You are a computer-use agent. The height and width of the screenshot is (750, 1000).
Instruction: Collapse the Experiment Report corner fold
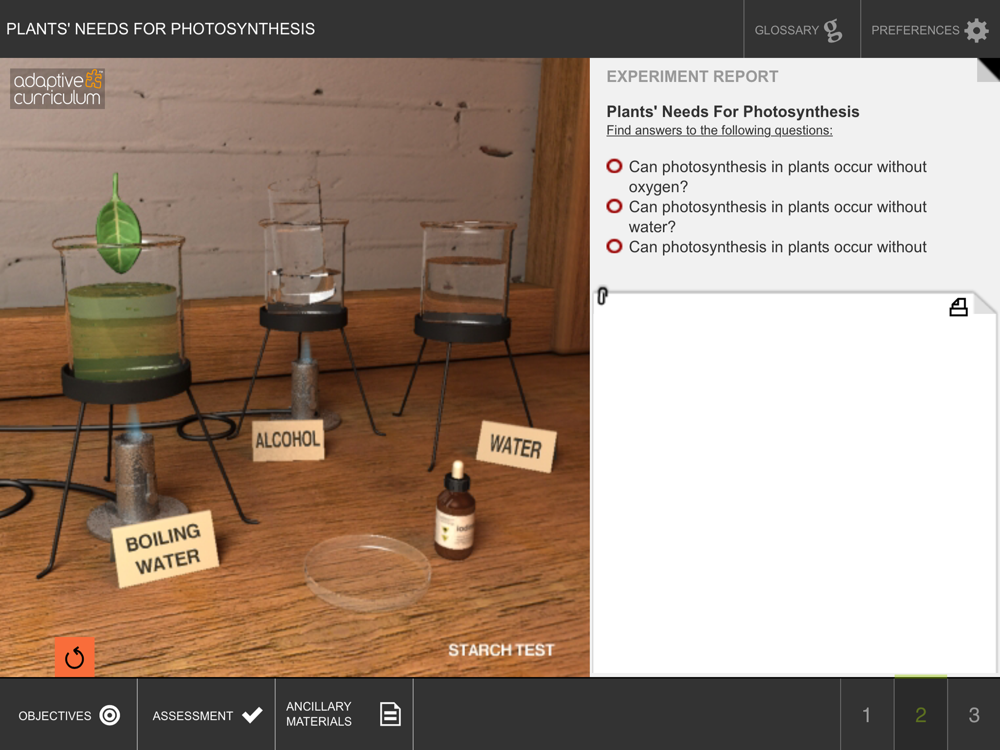(x=988, y=70)
